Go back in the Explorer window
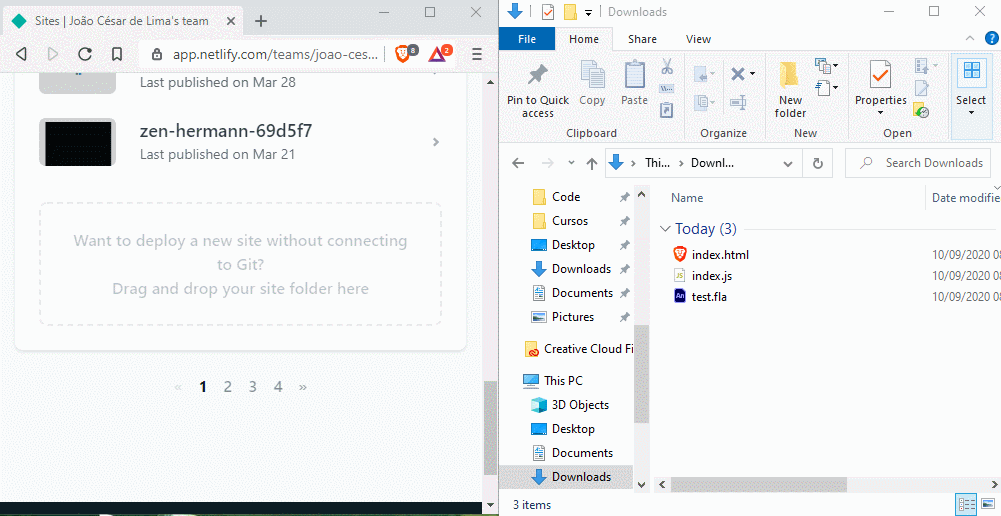The image size is (1001, 516). click(518, 163)
